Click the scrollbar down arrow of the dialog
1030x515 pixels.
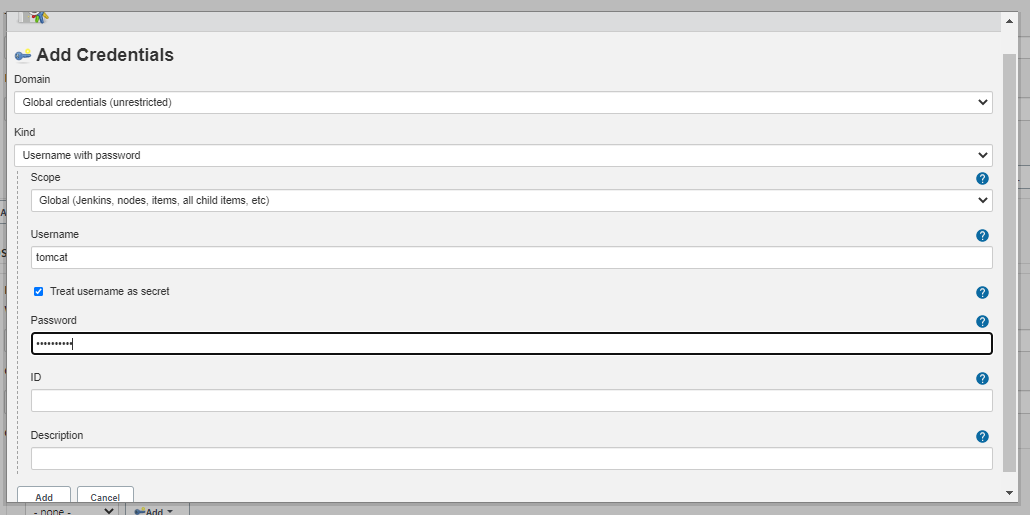coord(1010,493)
